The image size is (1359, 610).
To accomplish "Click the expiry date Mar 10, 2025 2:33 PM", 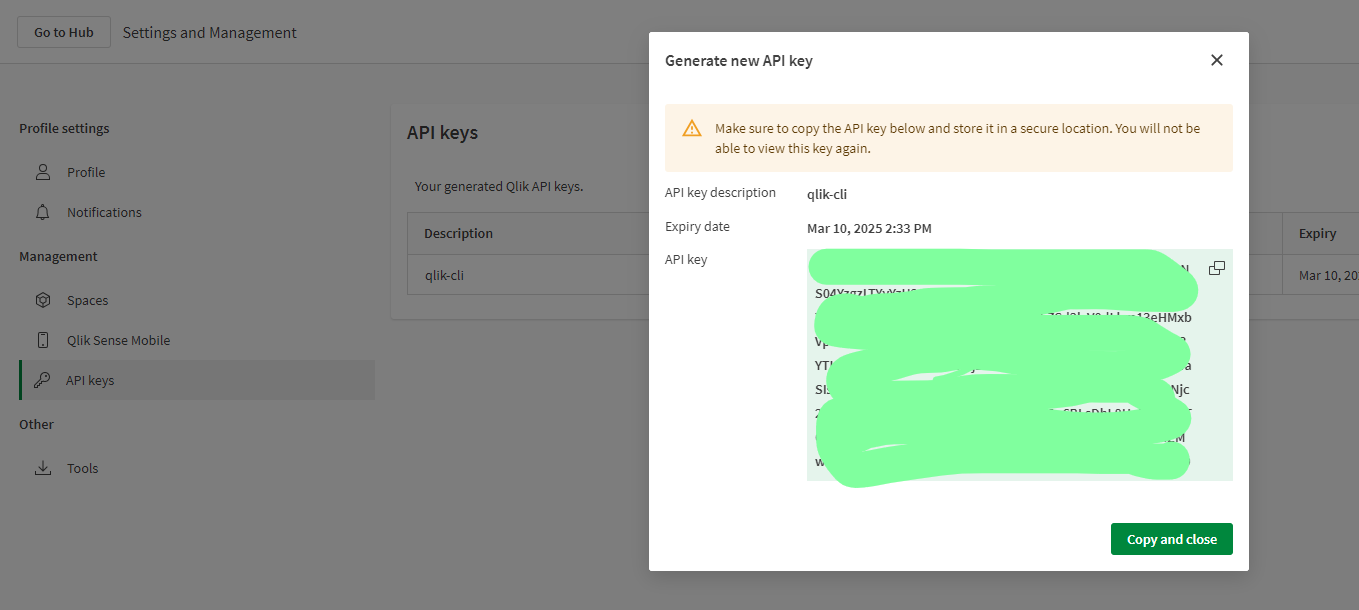I will tap(869, 228).
